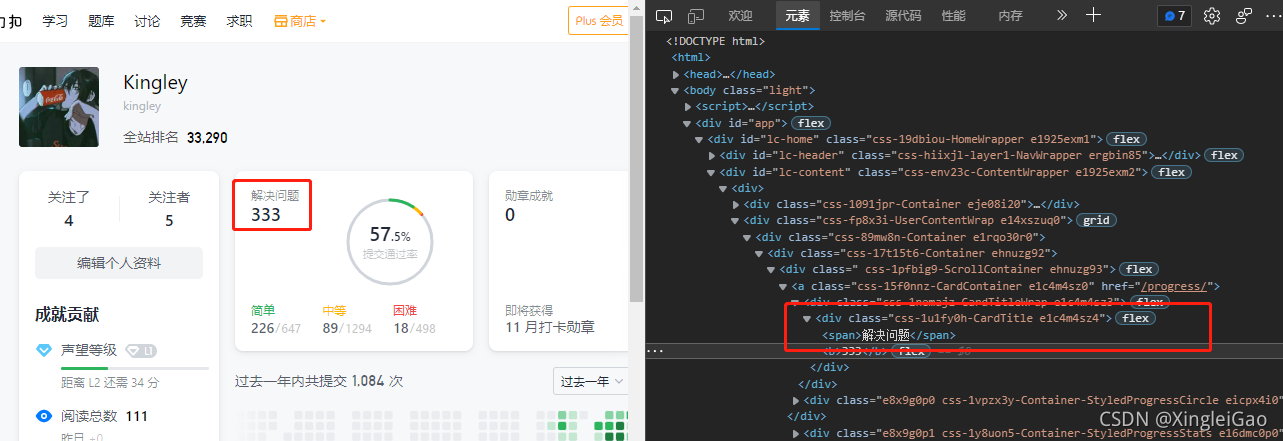This screenshot has height=441, width=1283.
Task: Toggle grid badge on UserContentWrap
Action: pos(1097,220)
